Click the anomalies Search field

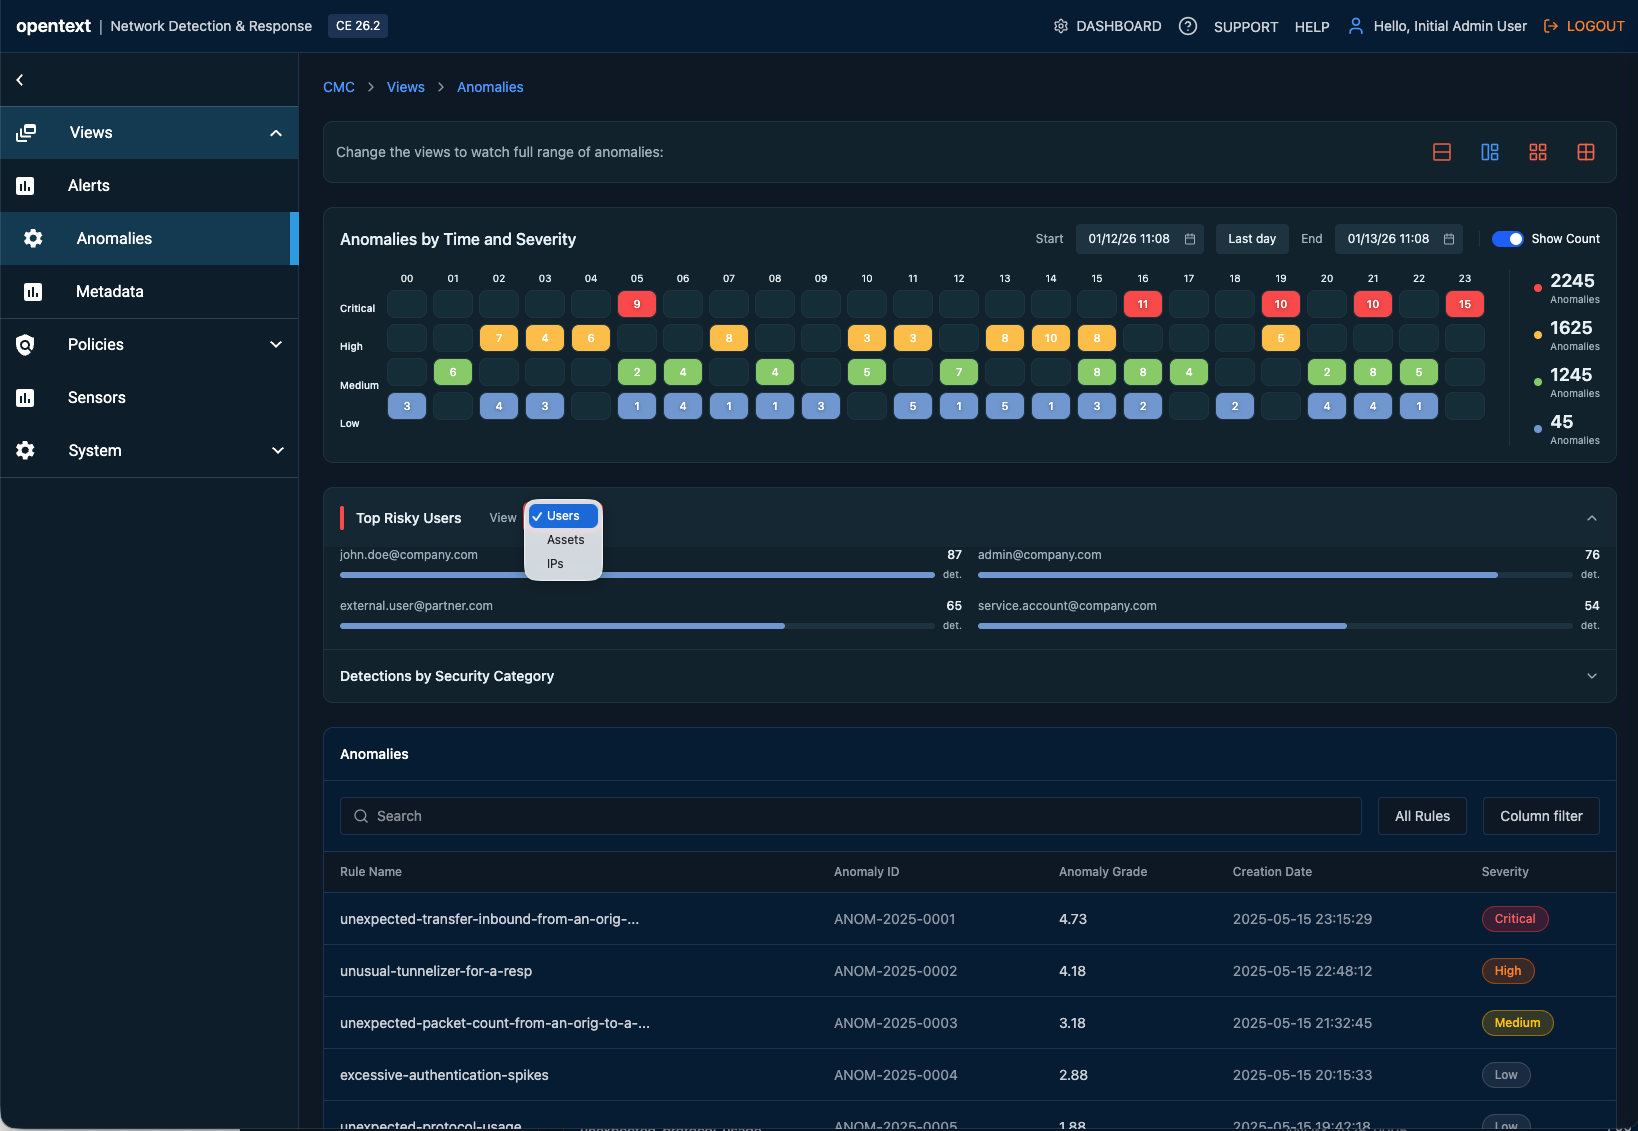click(x=850, y=816)
